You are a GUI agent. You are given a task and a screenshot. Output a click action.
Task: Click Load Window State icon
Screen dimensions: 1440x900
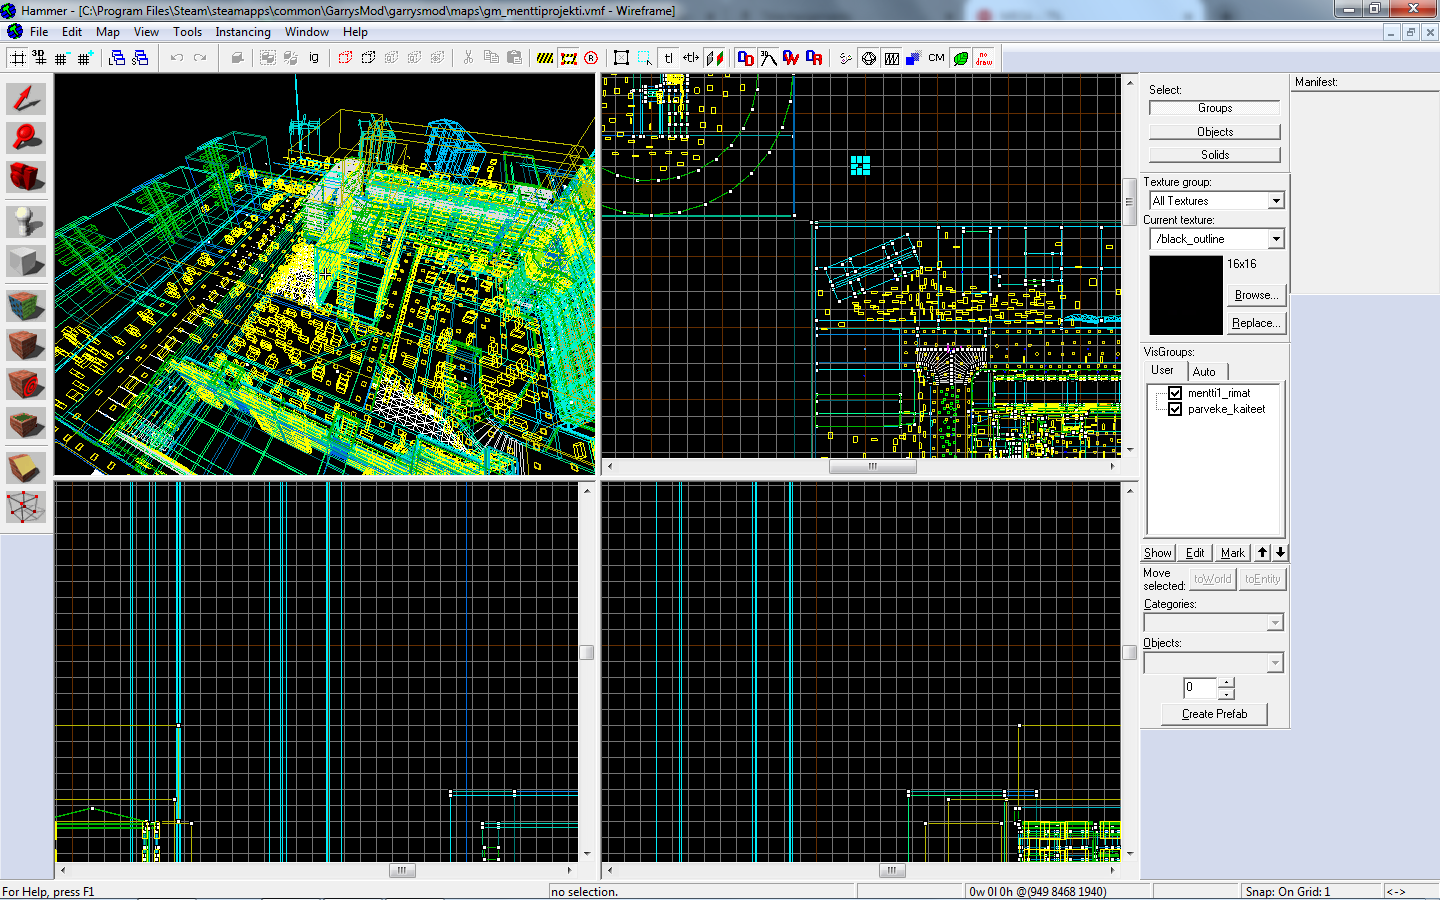coord(117,58)
